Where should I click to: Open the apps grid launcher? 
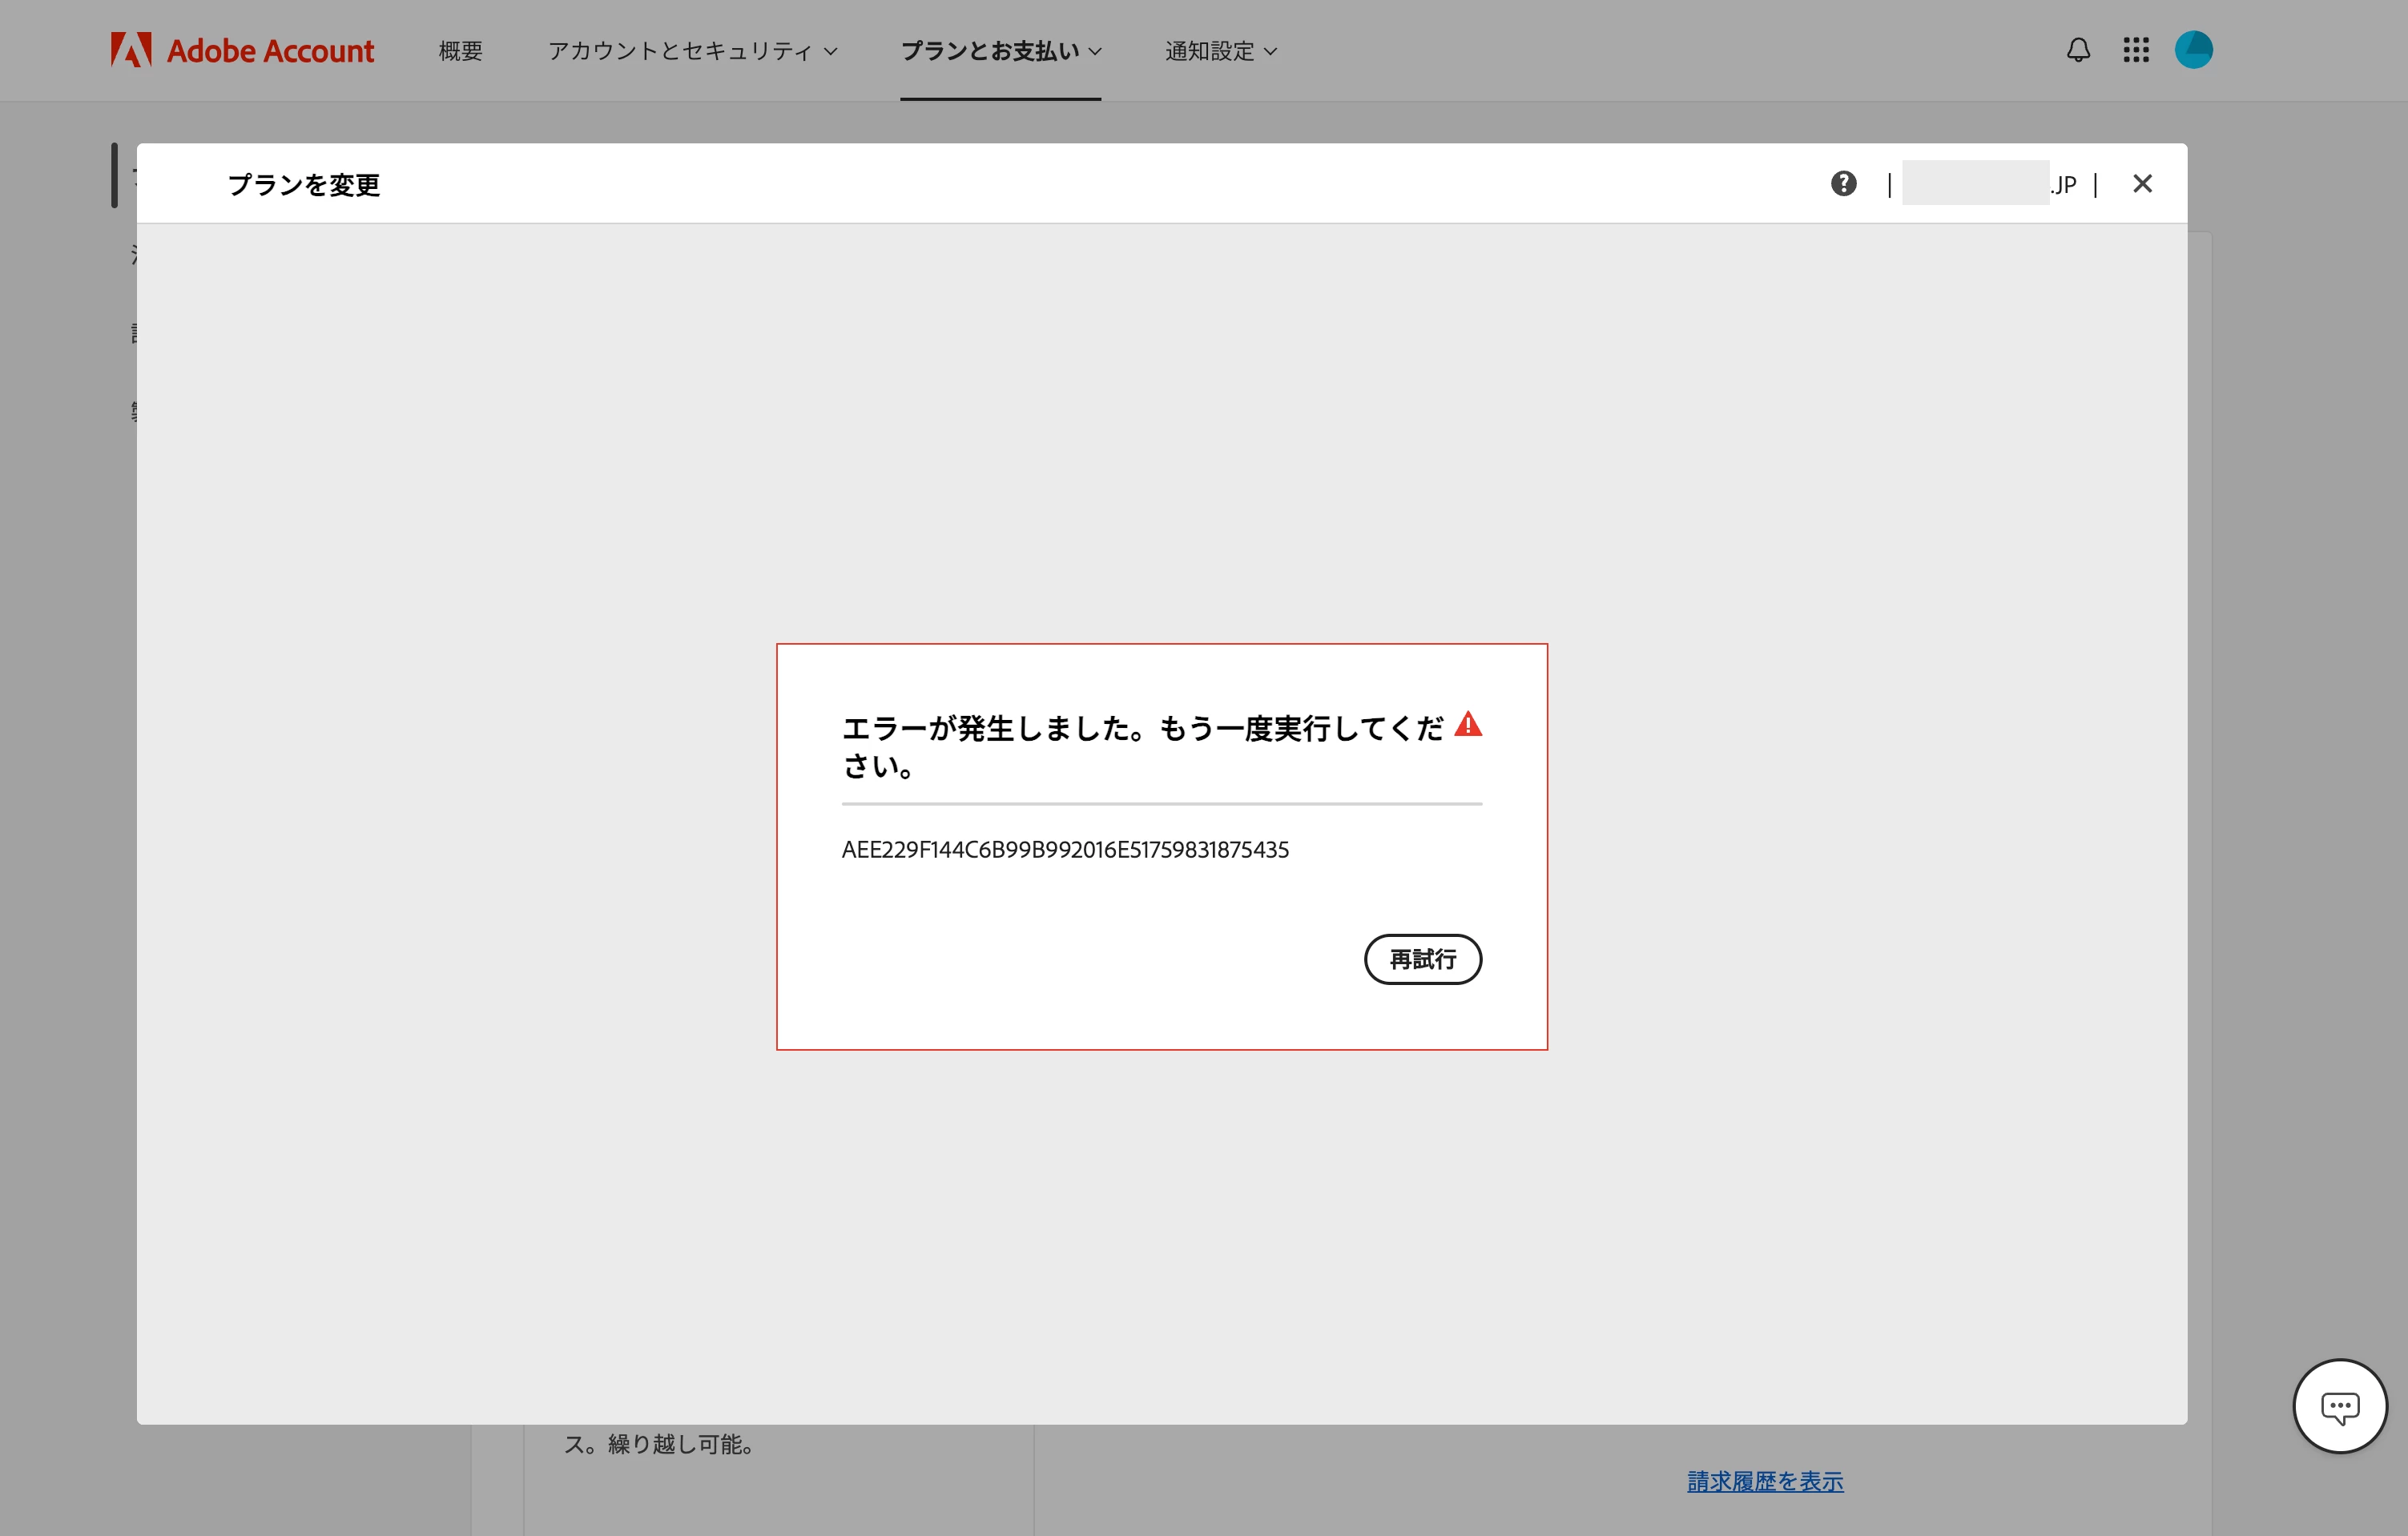pos(2136,50)
